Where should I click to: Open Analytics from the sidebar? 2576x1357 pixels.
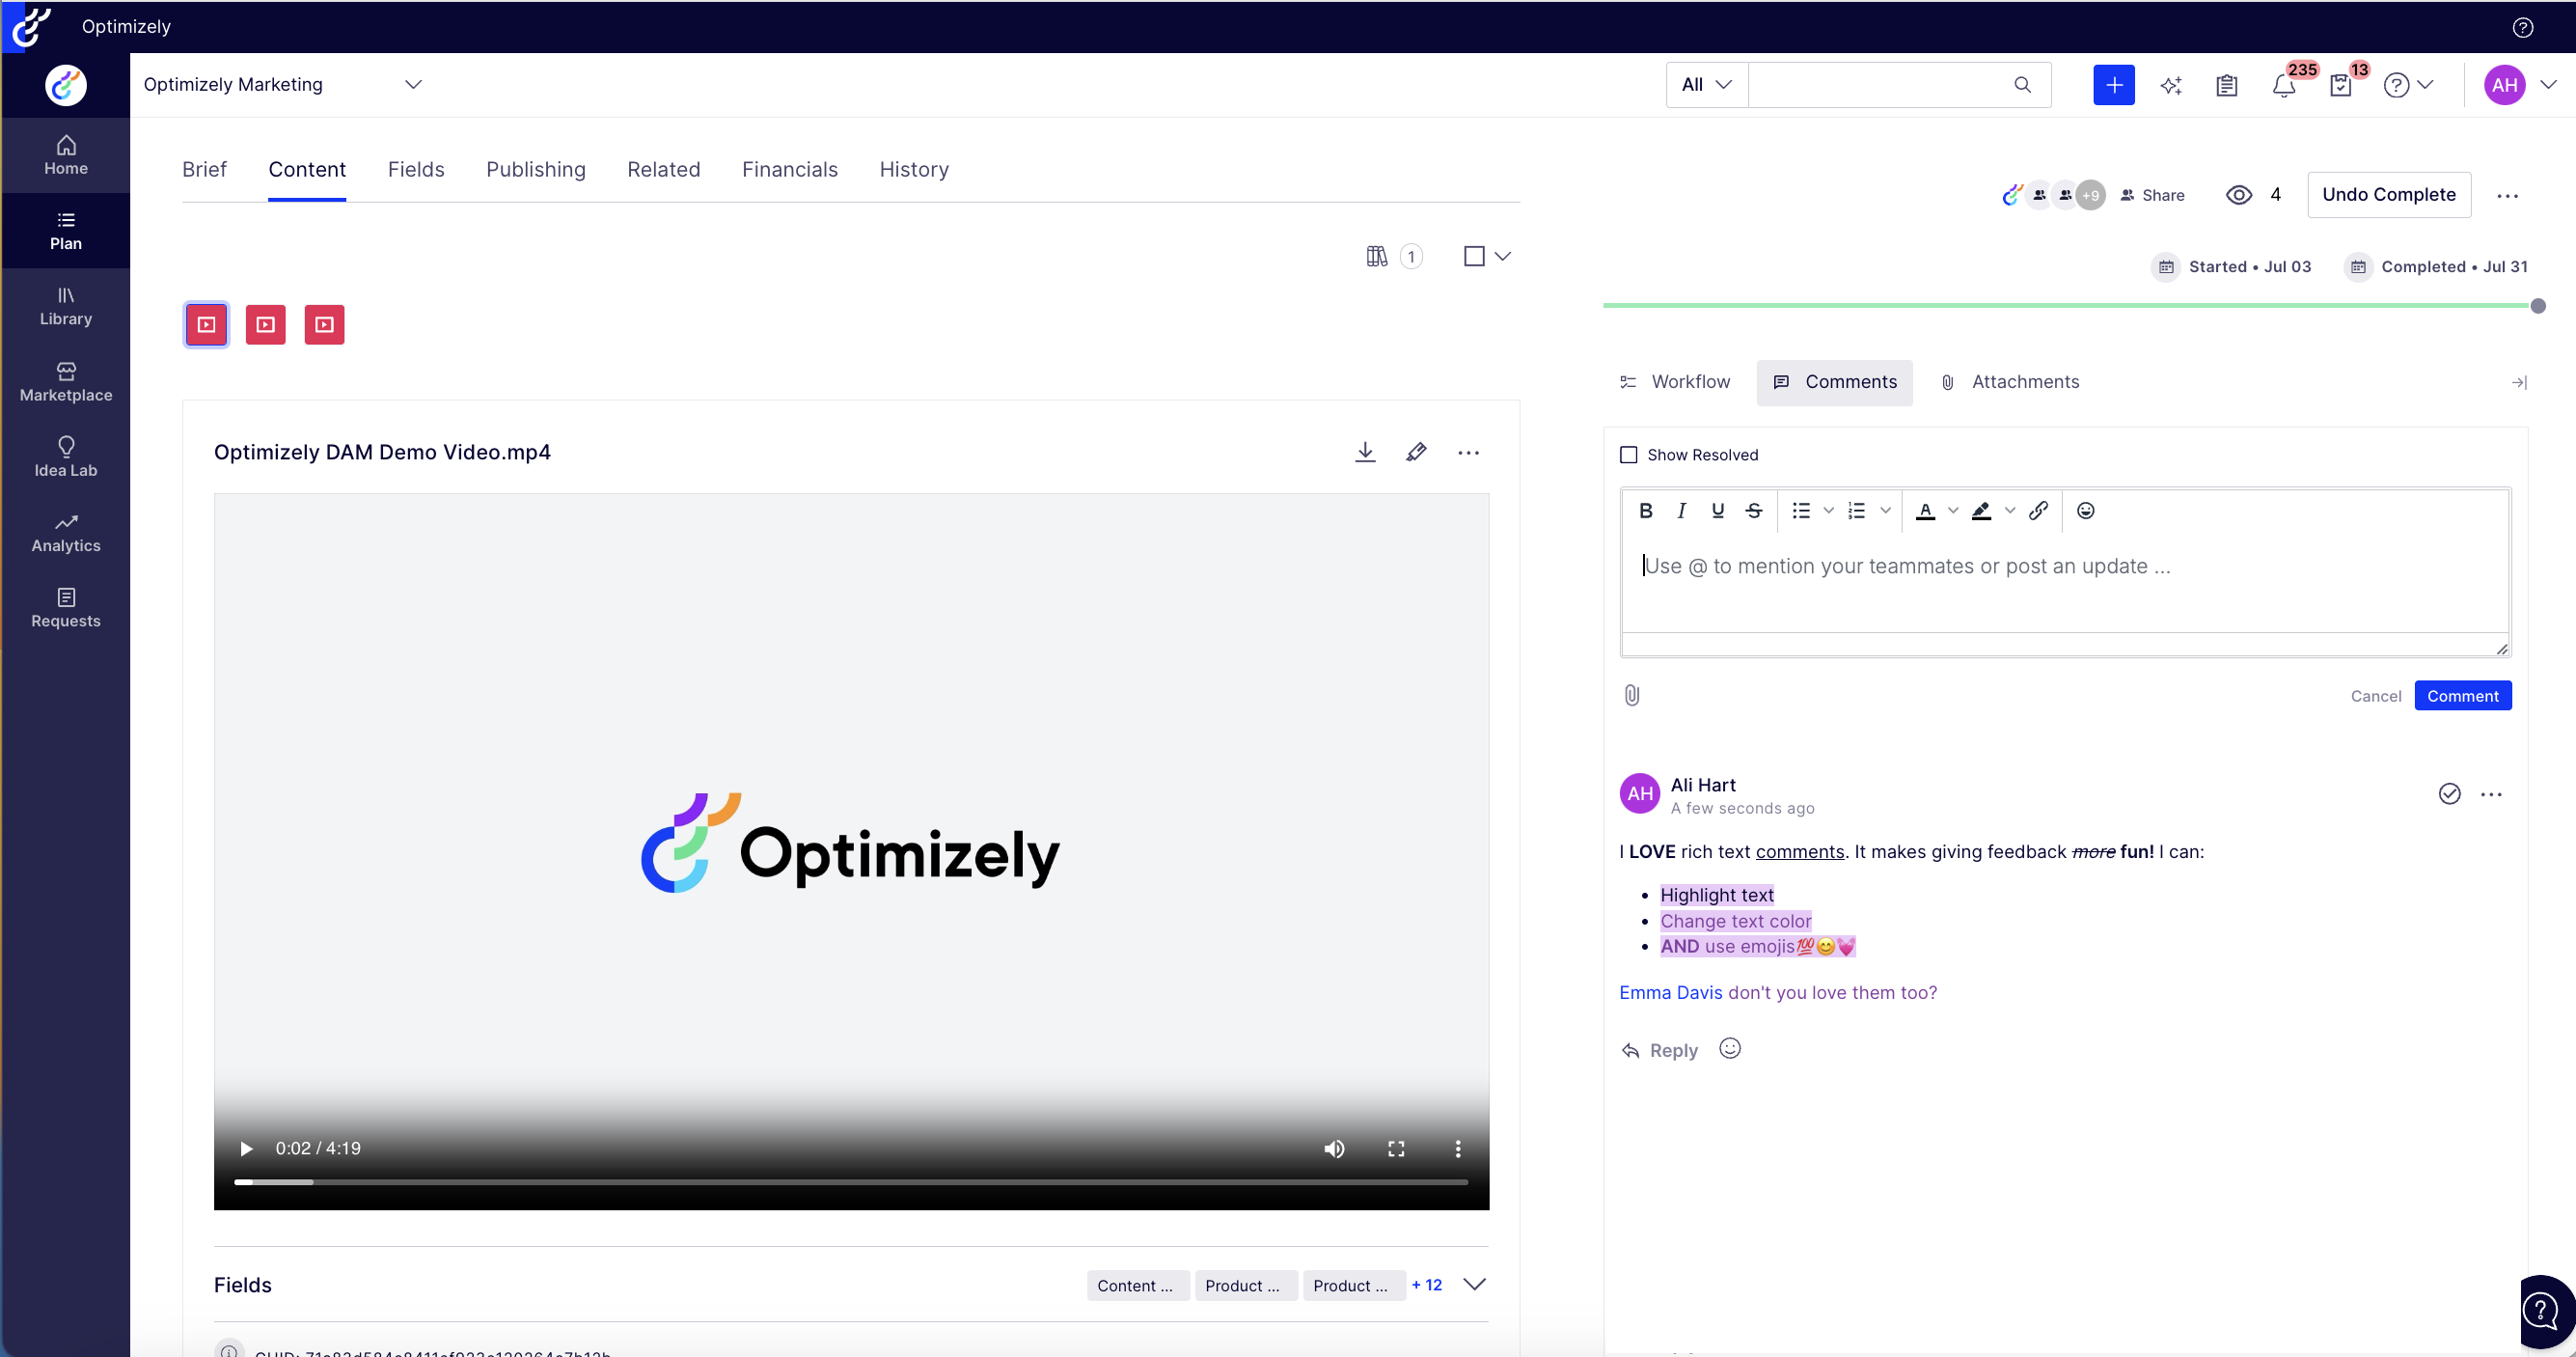click(x=66, y=533)
